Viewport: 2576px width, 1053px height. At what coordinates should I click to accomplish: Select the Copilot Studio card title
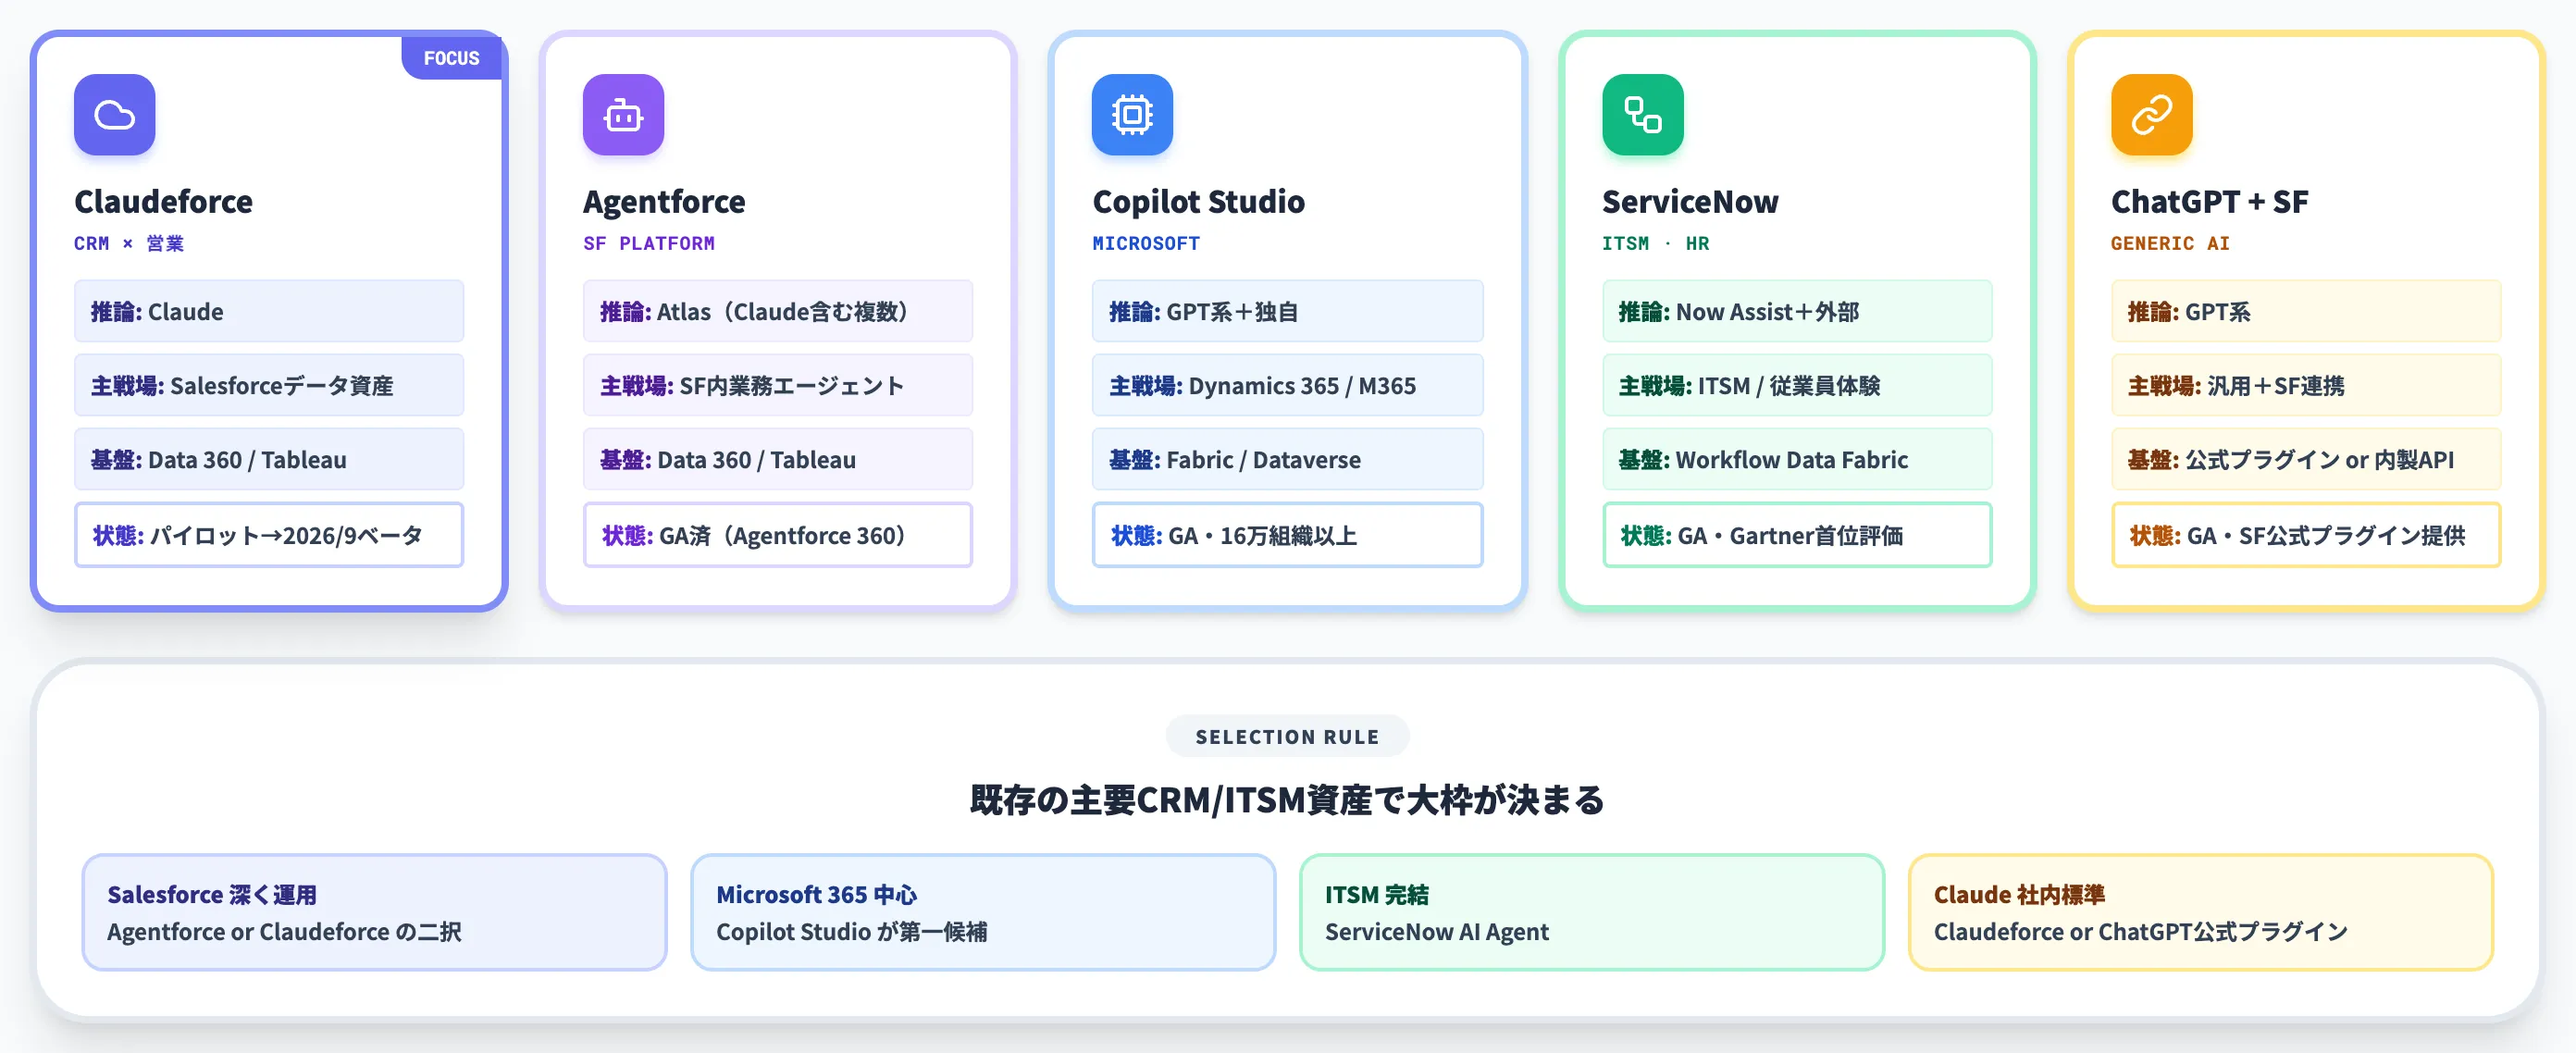pyautogui.click(x=1198, y=202)
